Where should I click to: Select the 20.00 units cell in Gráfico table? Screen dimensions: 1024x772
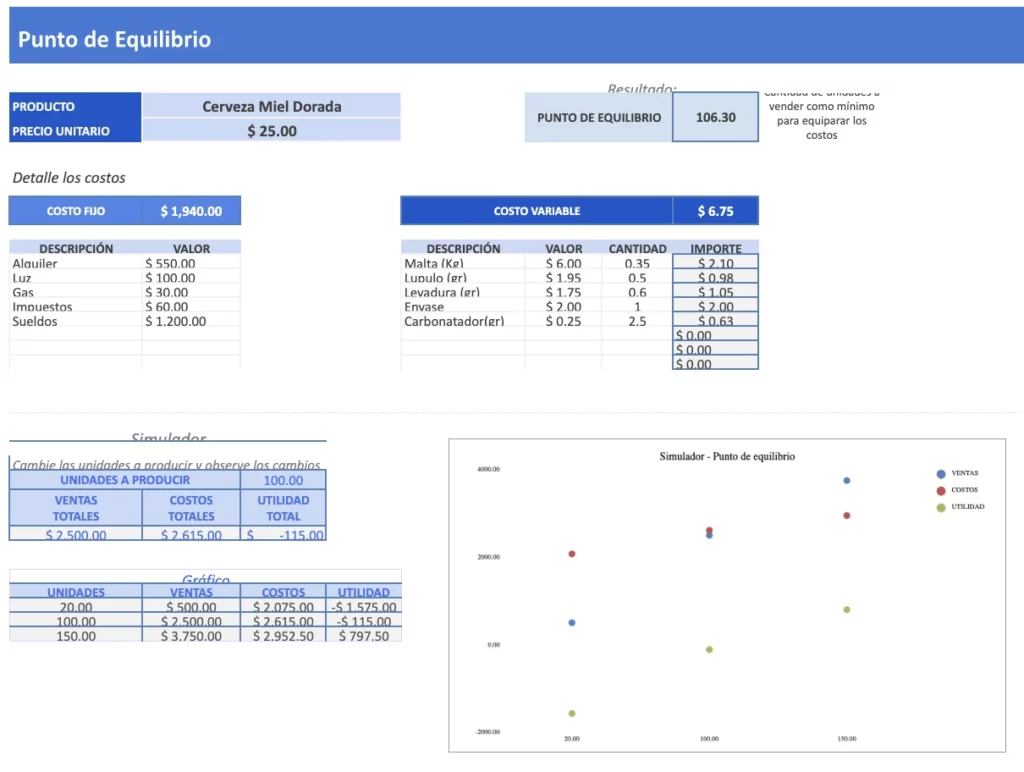[x=76, y=607]
